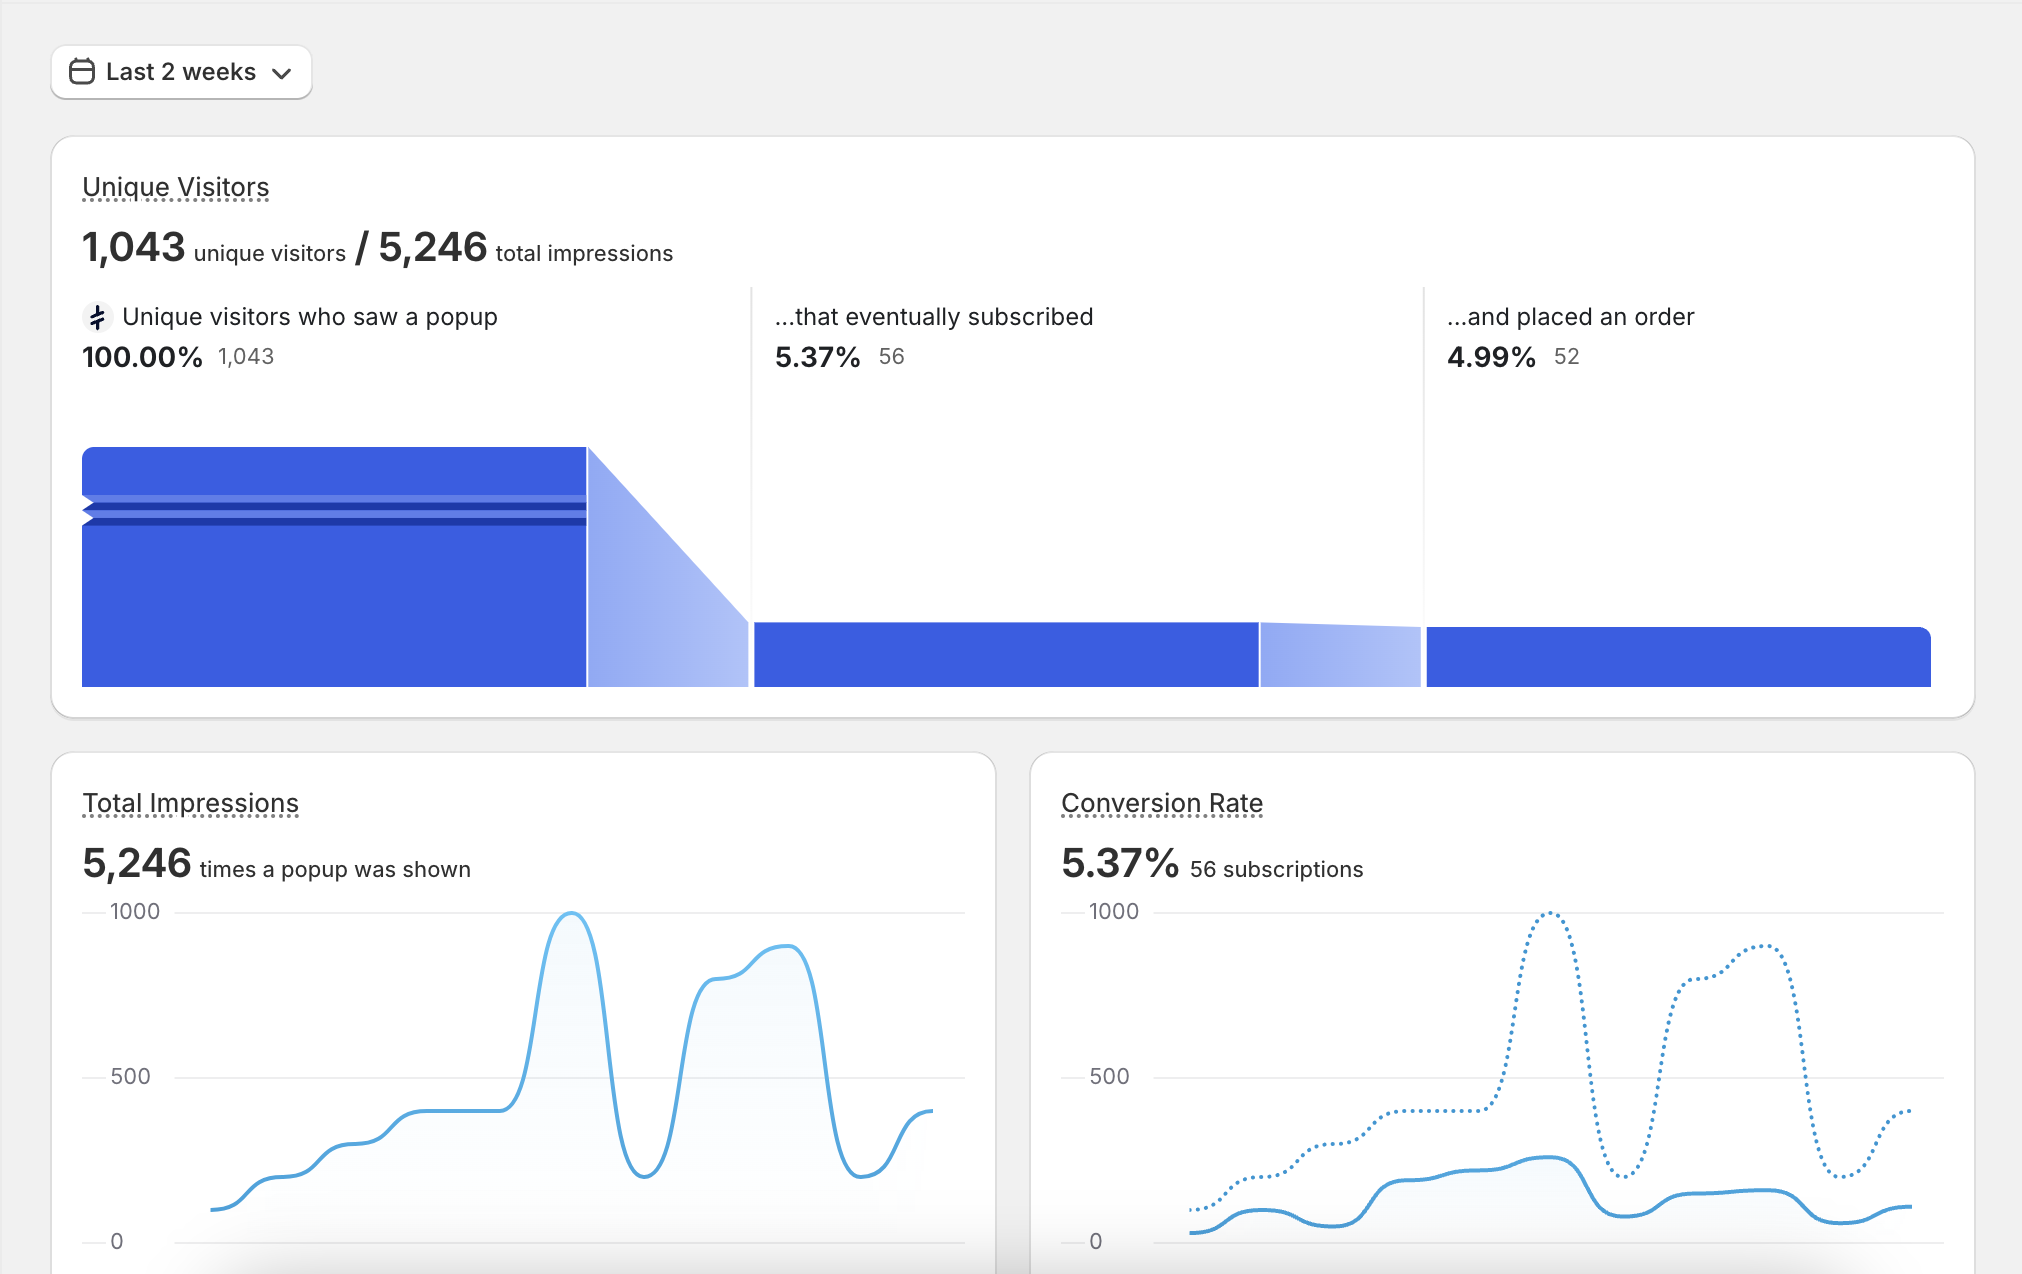2022x1274 pixels.
Task: Click the calendar icon in date filter
Action: coord(82,71)
